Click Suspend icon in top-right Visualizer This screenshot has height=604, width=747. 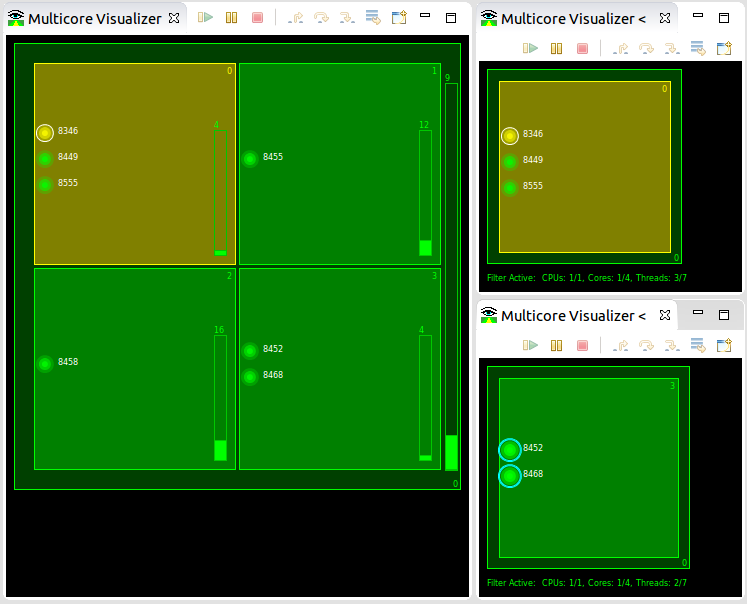click(x=556, y=49)
